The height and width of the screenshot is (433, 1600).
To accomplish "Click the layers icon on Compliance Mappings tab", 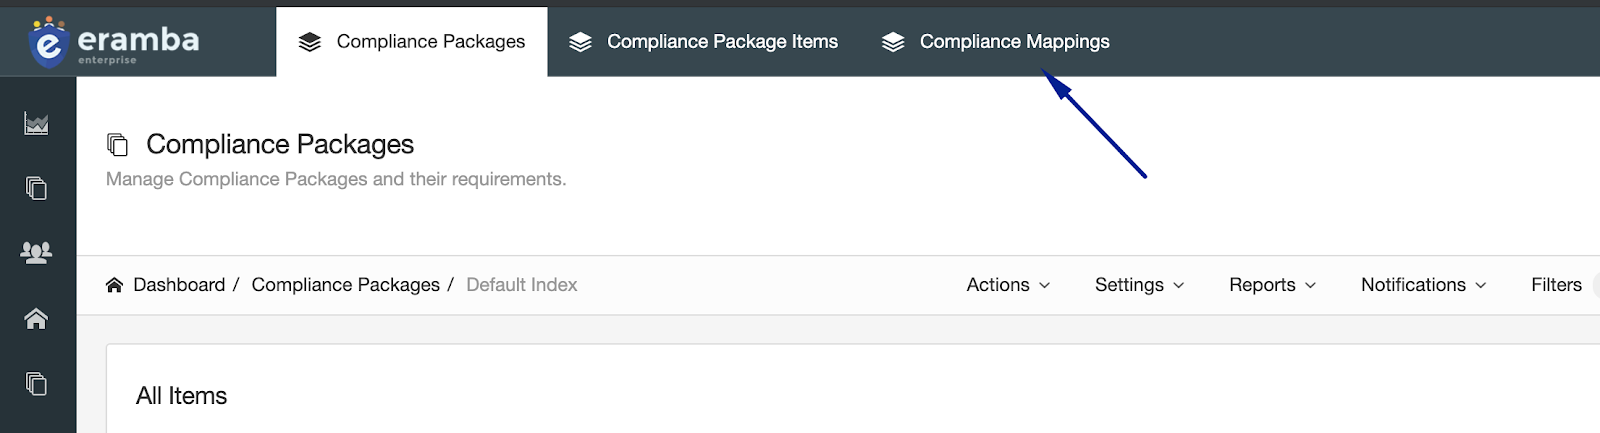I will click(x=893, y=42).
